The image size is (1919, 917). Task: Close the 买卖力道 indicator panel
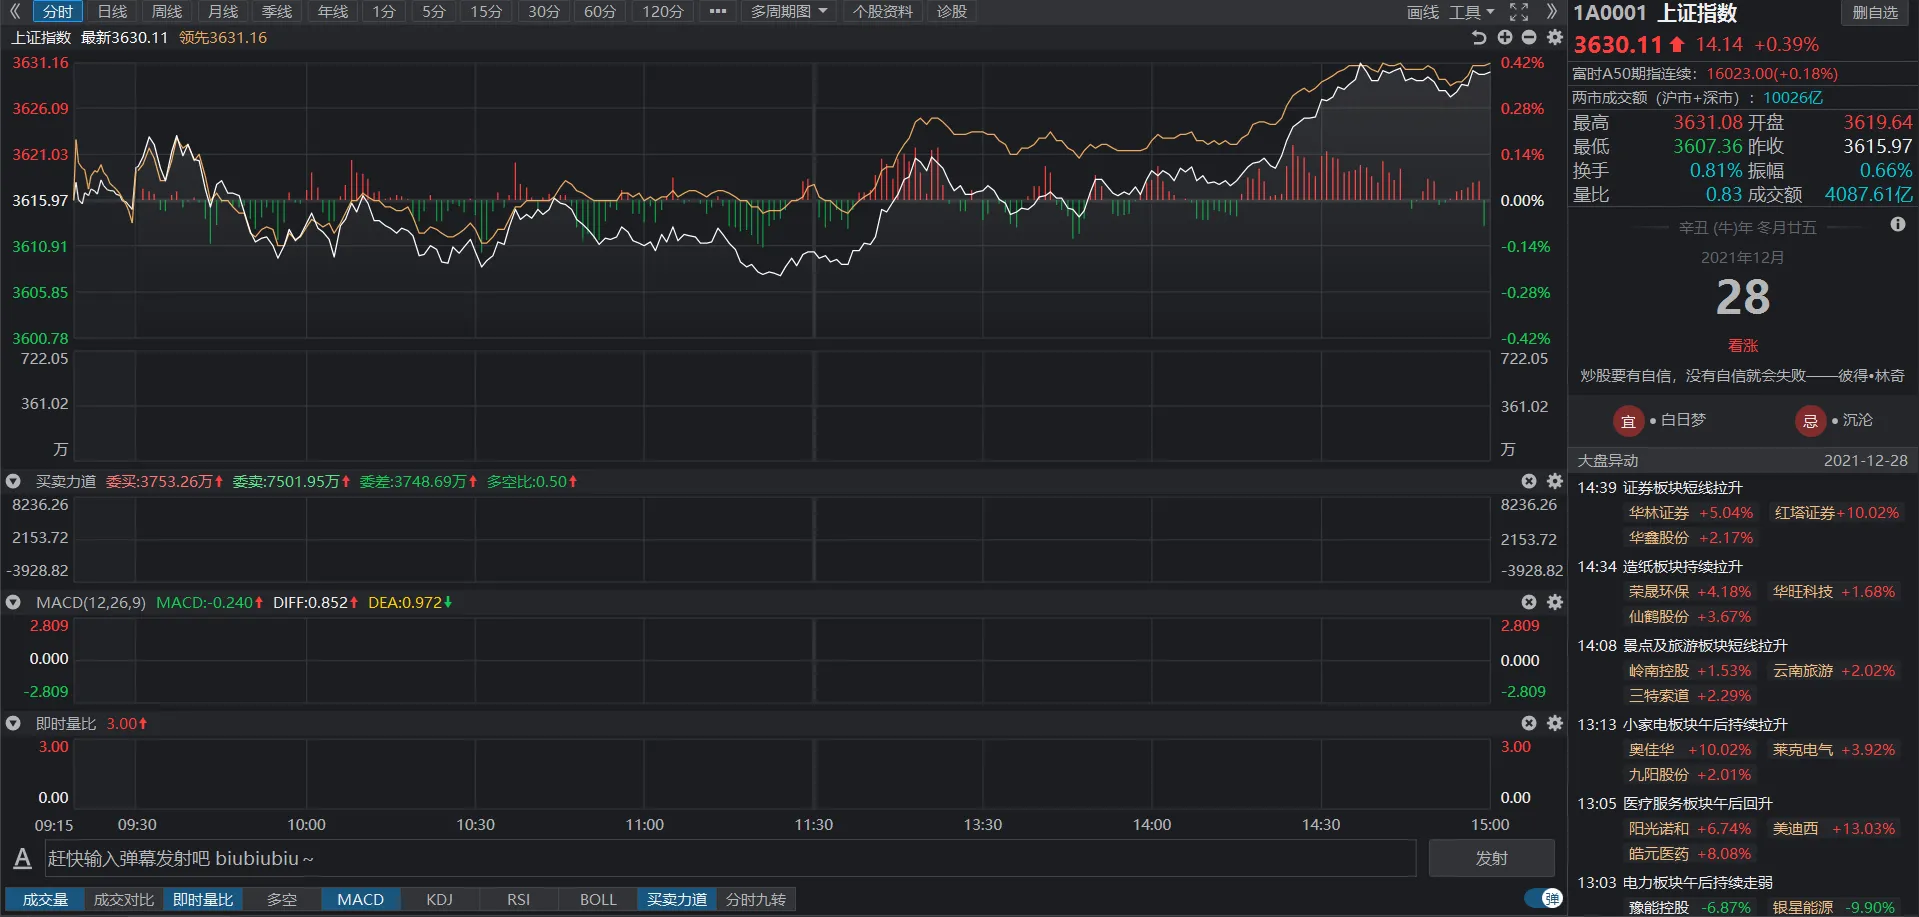1529,481
